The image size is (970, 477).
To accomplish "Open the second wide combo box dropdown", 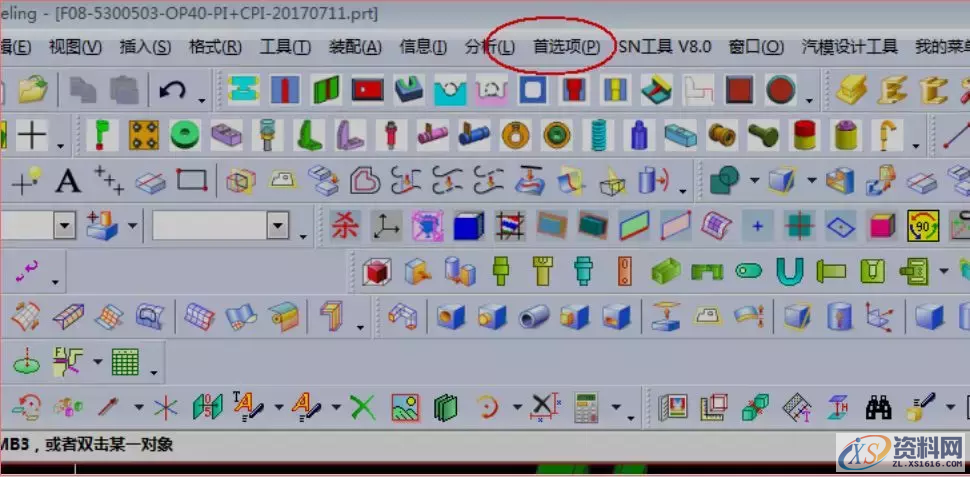I will pyautogui.click(x=278, y=226).
